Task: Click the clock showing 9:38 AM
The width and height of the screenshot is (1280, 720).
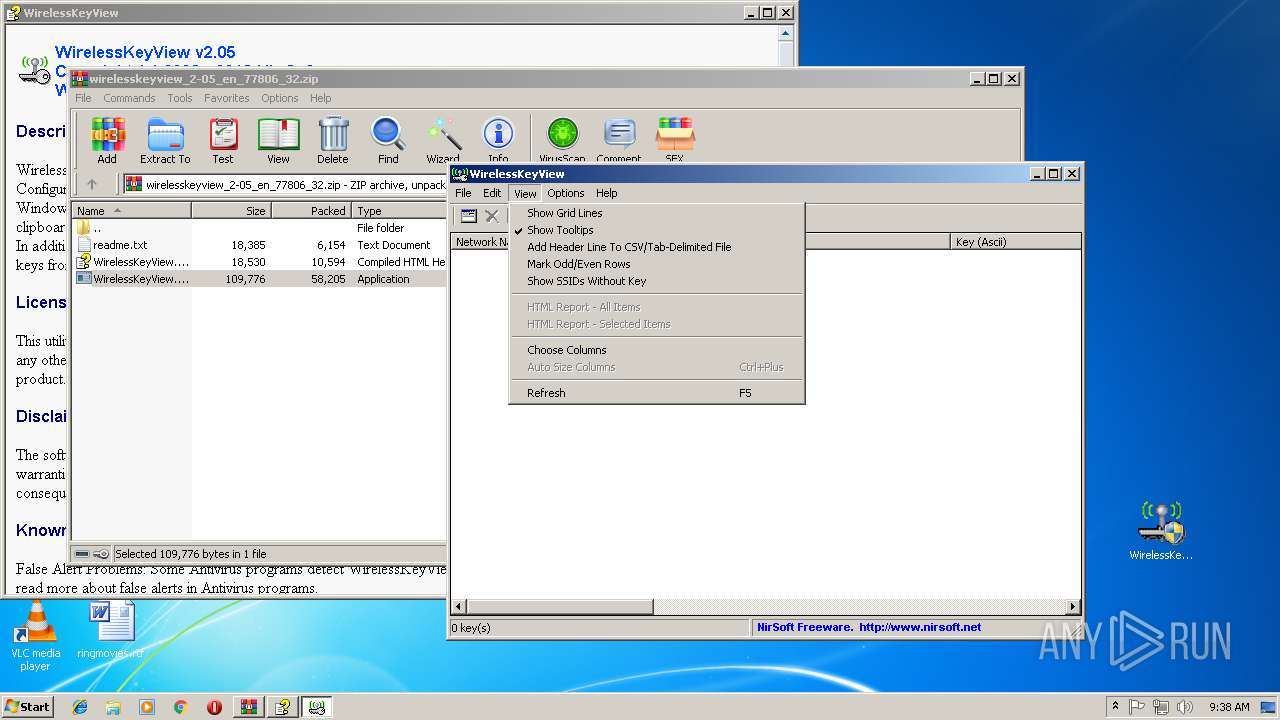Action: (x=1229, y=707)
